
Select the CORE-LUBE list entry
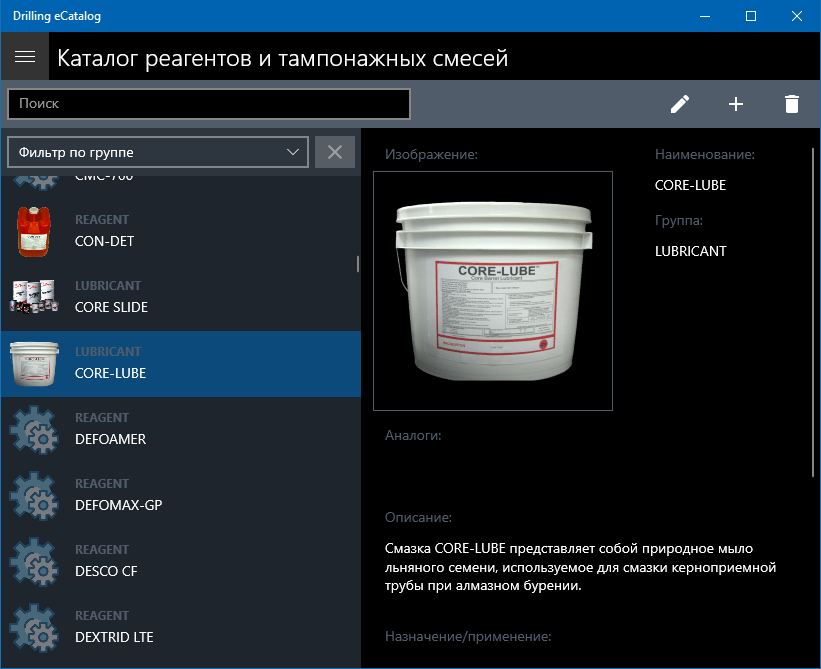[x=181, y=363]
